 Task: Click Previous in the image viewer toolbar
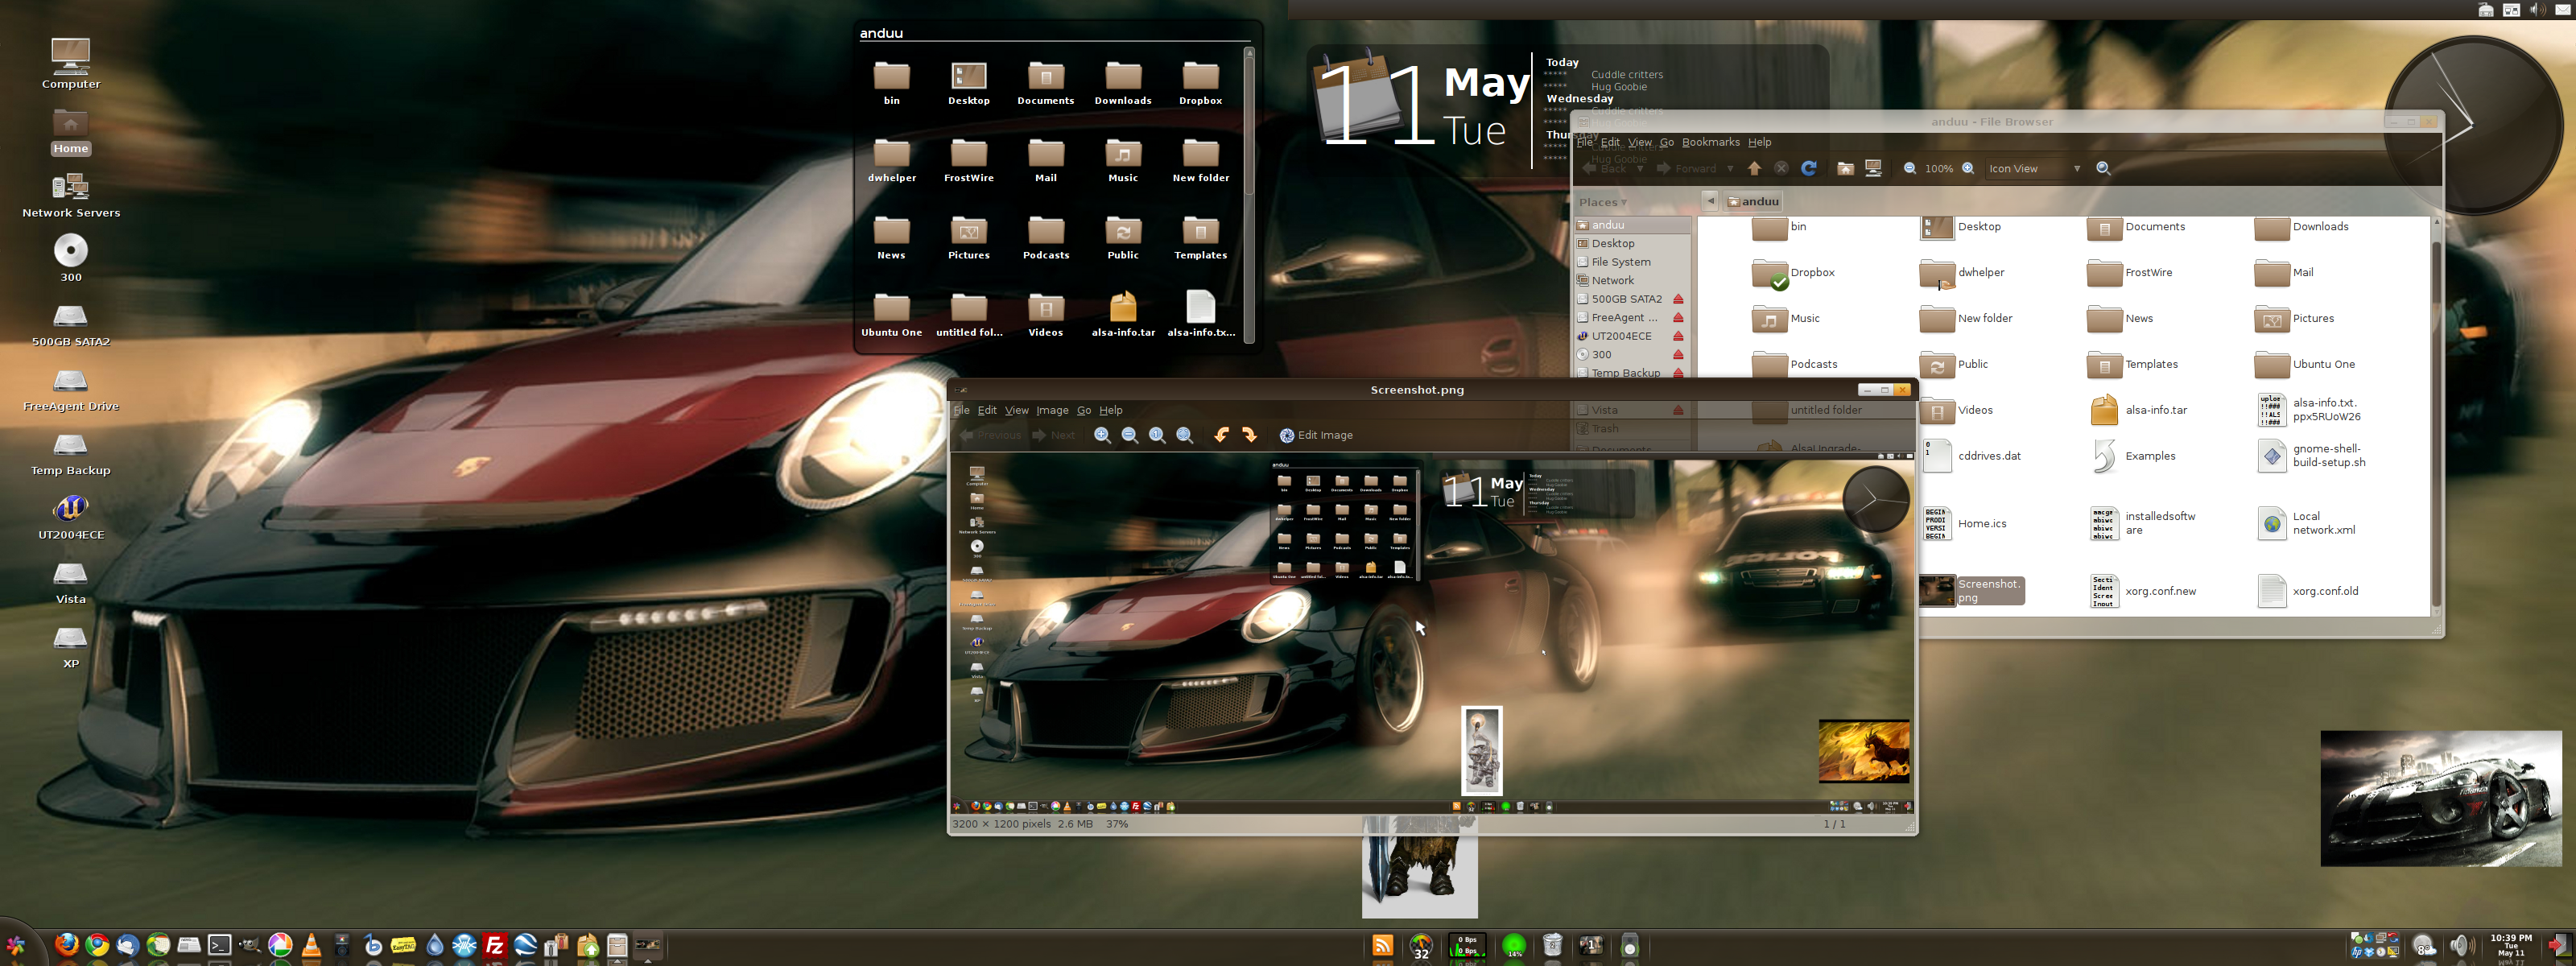tap(990, 435)
